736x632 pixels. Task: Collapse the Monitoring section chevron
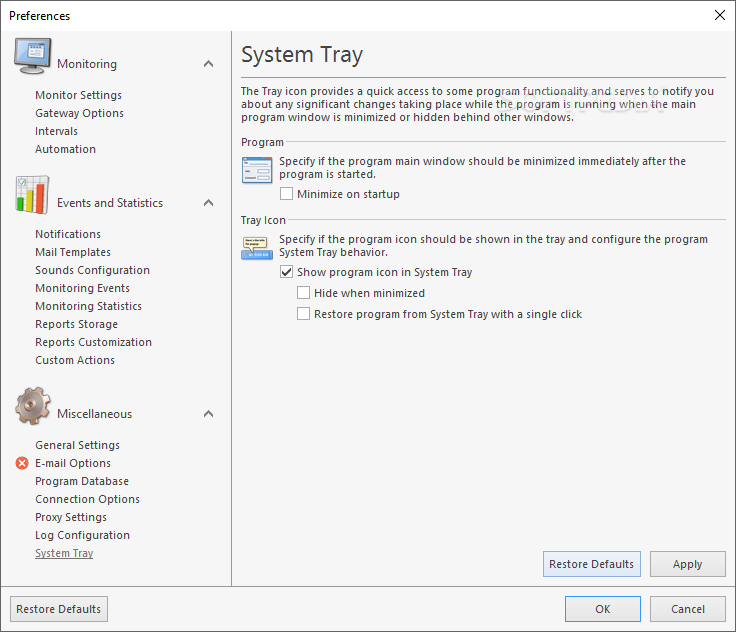(x=208, y=64)
